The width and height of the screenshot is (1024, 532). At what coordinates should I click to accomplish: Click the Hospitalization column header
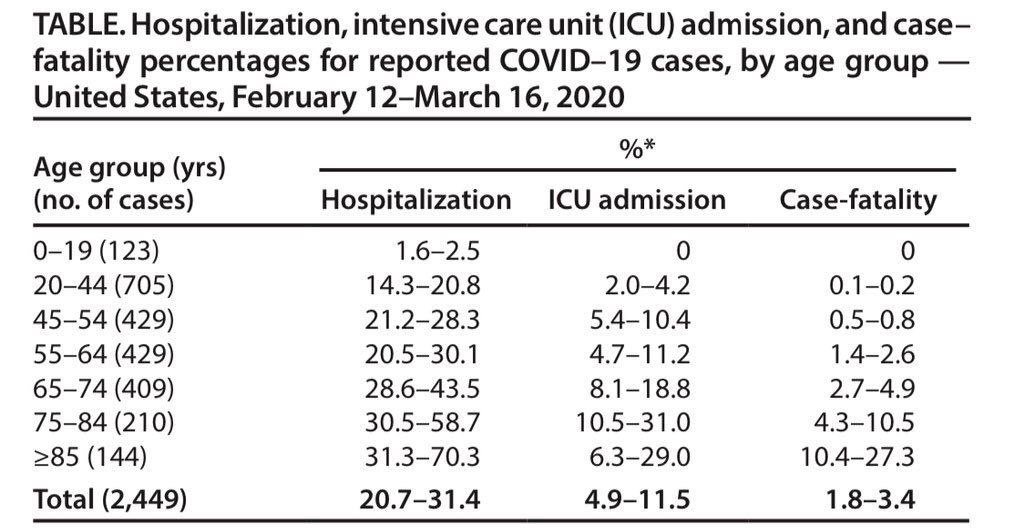415,200
